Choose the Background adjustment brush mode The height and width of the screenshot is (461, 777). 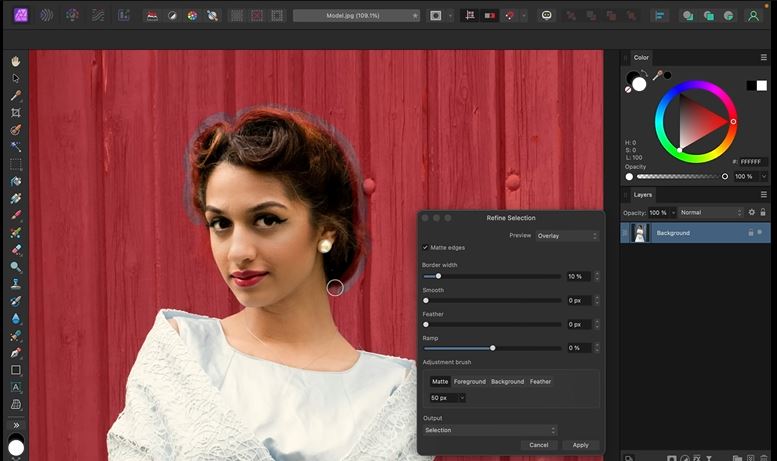507,381
